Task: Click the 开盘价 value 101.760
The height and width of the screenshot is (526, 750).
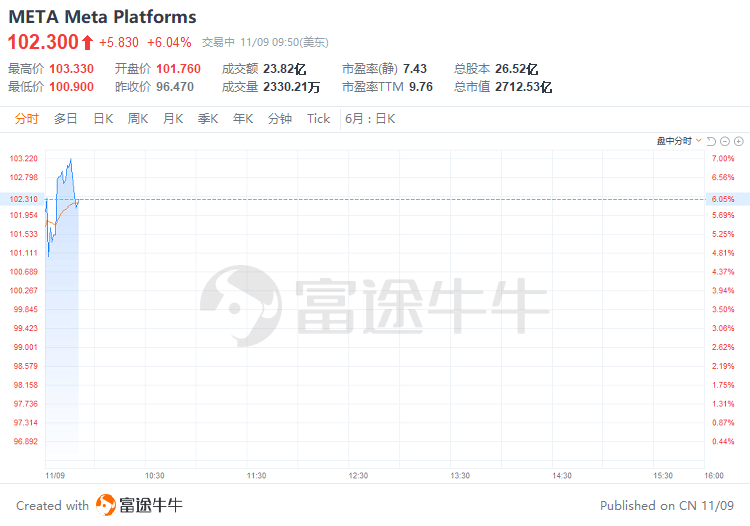Action: pos(178,69)
